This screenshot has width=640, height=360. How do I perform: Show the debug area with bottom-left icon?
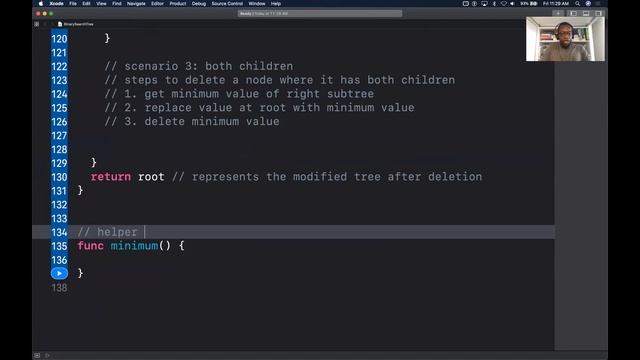click(37, 356)
